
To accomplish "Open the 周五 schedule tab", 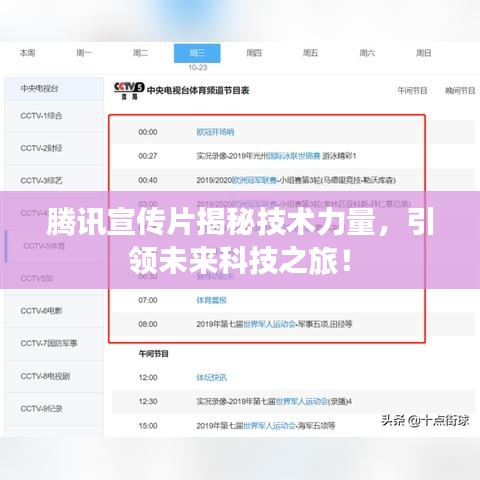I will [310, 53].
